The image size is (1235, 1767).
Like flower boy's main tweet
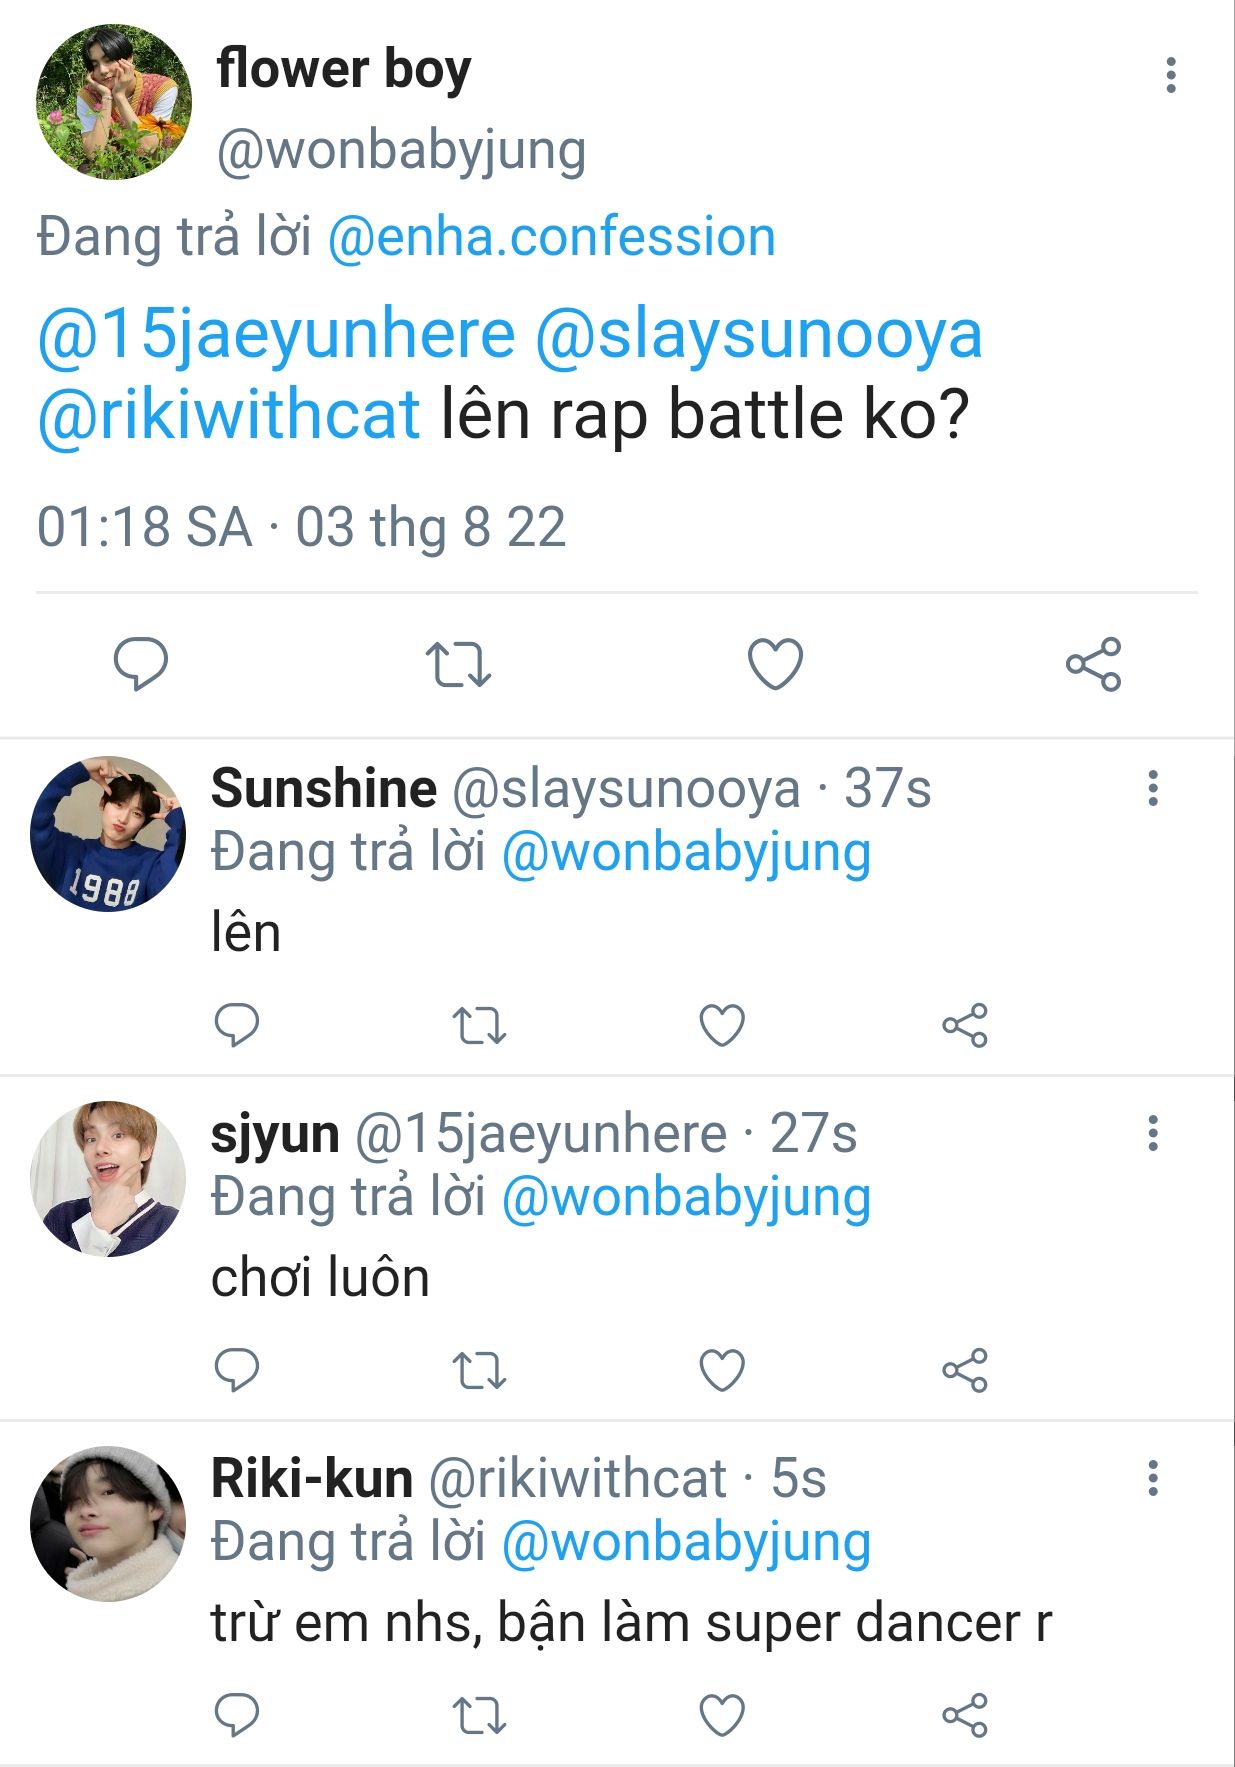pos(775,664)
